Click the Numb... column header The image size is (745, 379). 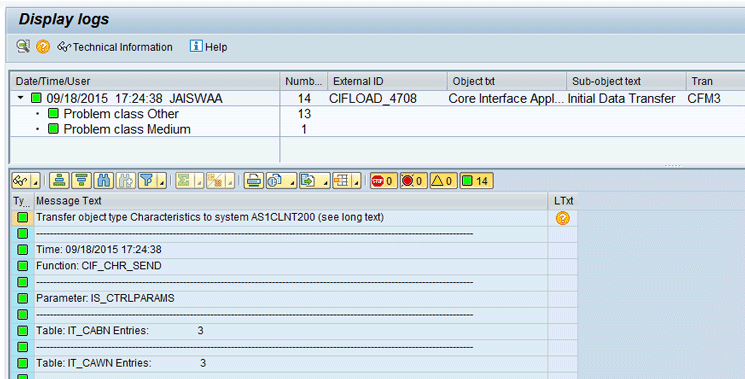tap(304, 81)
